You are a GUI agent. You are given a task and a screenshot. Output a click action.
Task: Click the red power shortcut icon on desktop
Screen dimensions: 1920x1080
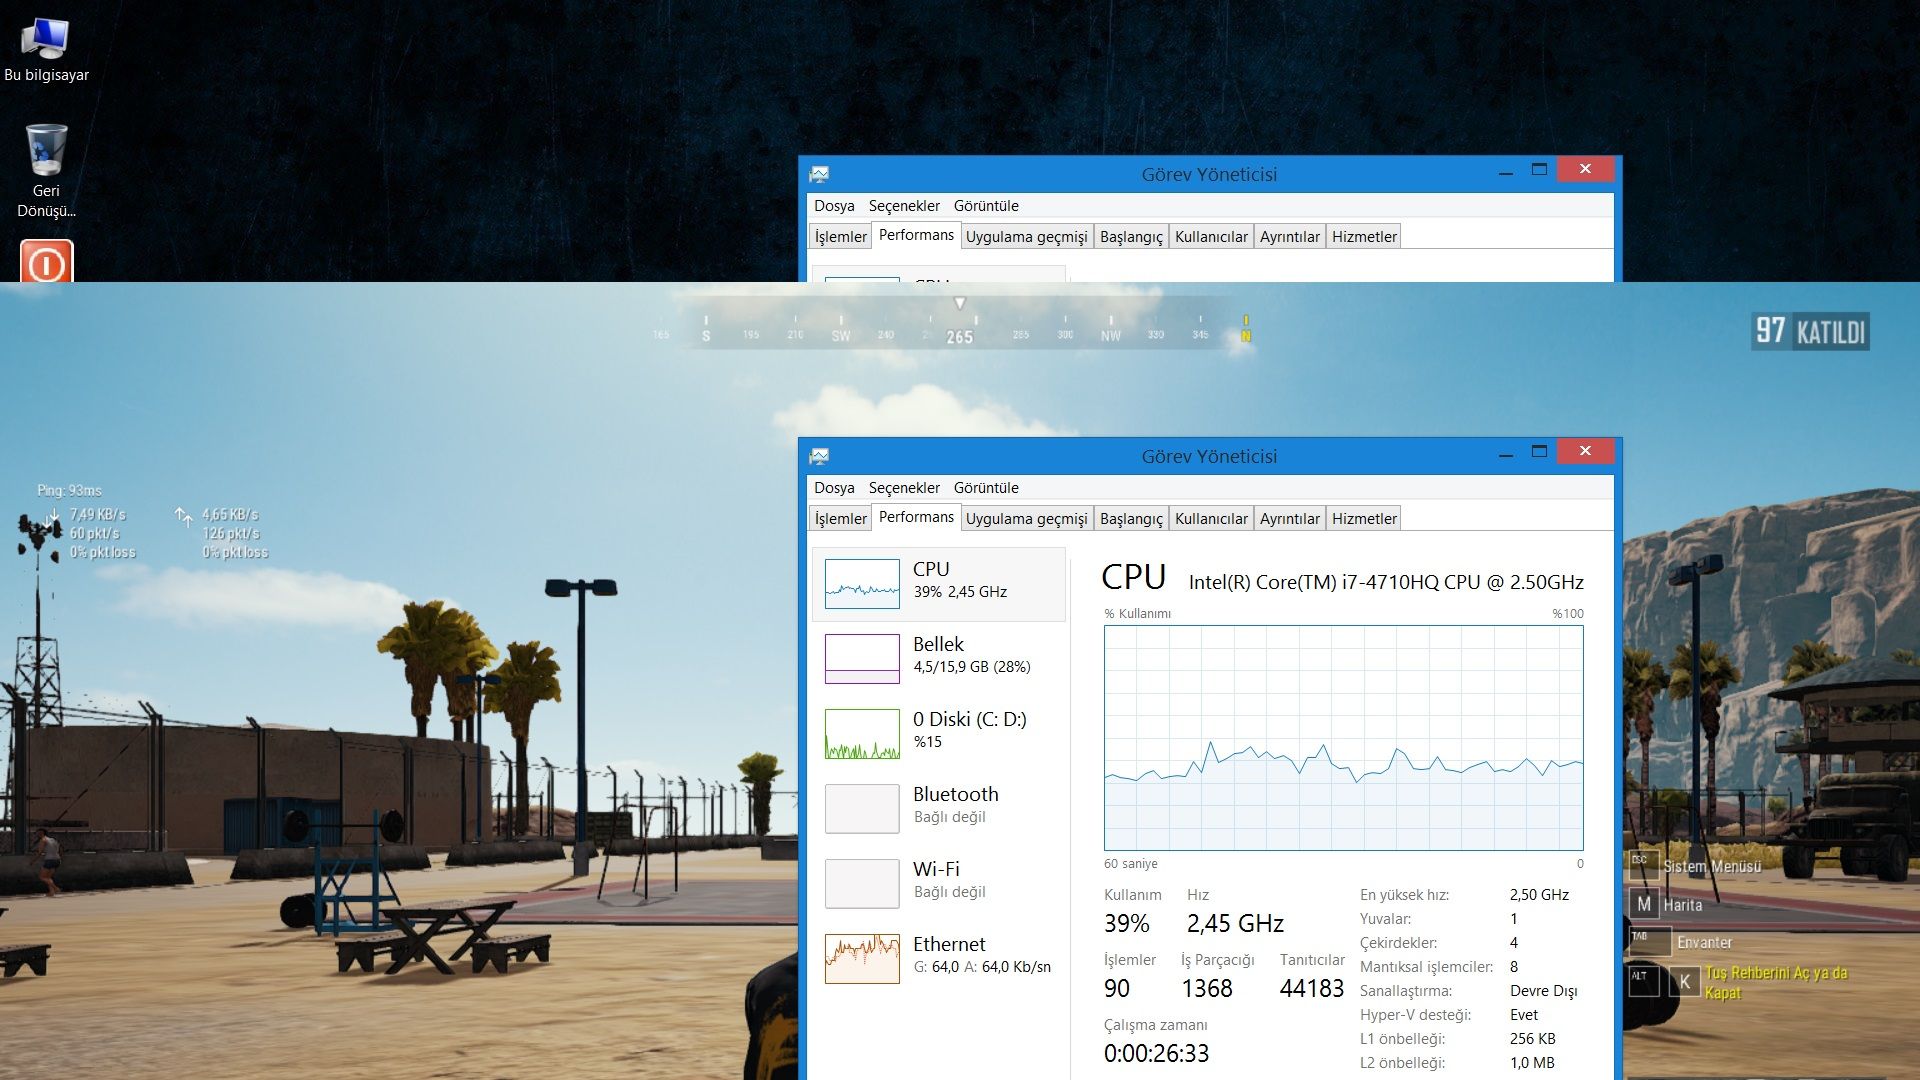(x=46, y=263)
